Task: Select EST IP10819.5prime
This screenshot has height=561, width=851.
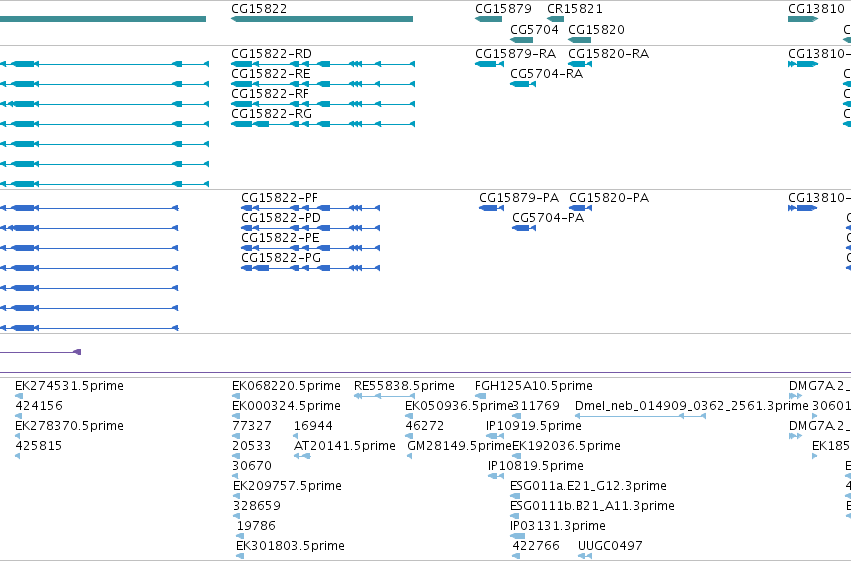Action: pos(496,476)
